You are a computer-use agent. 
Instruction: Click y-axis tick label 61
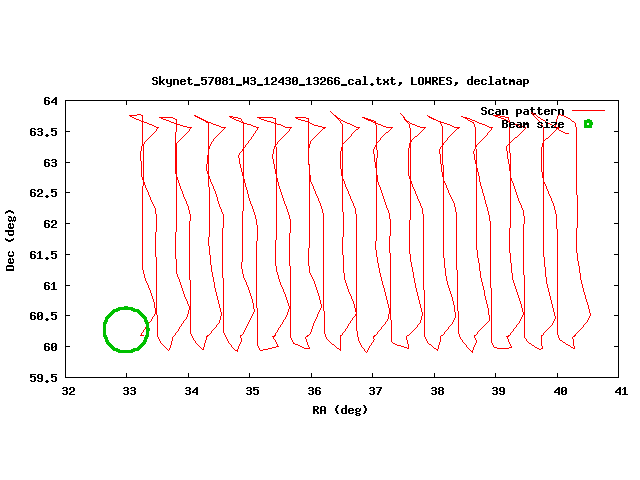(x=51, y=286)
